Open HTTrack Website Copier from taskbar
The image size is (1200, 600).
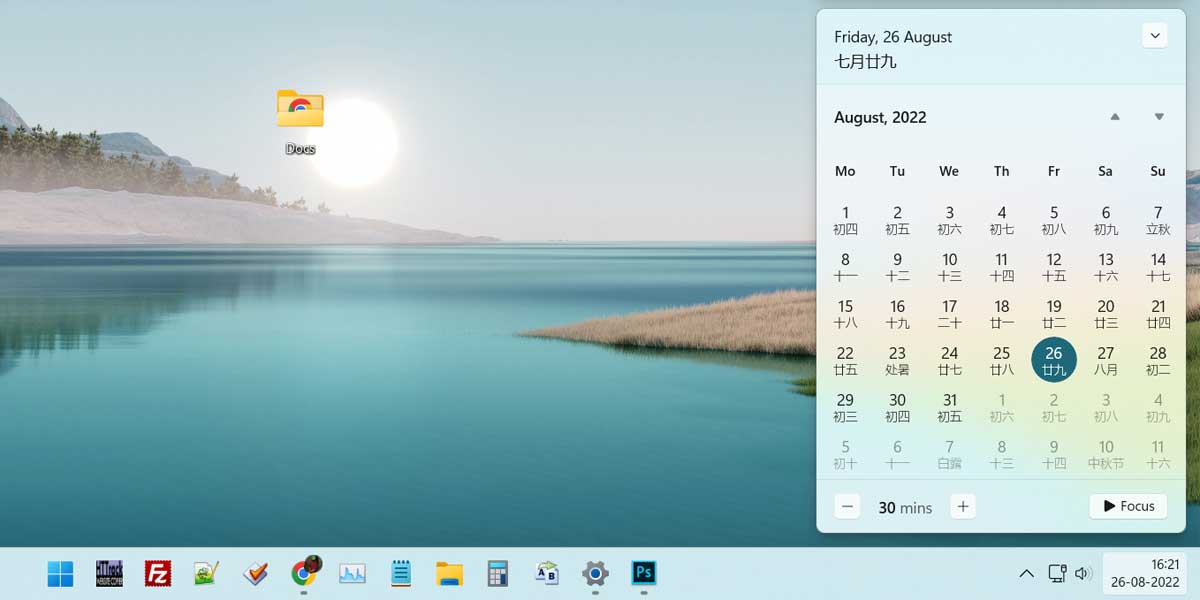point(109,573)
